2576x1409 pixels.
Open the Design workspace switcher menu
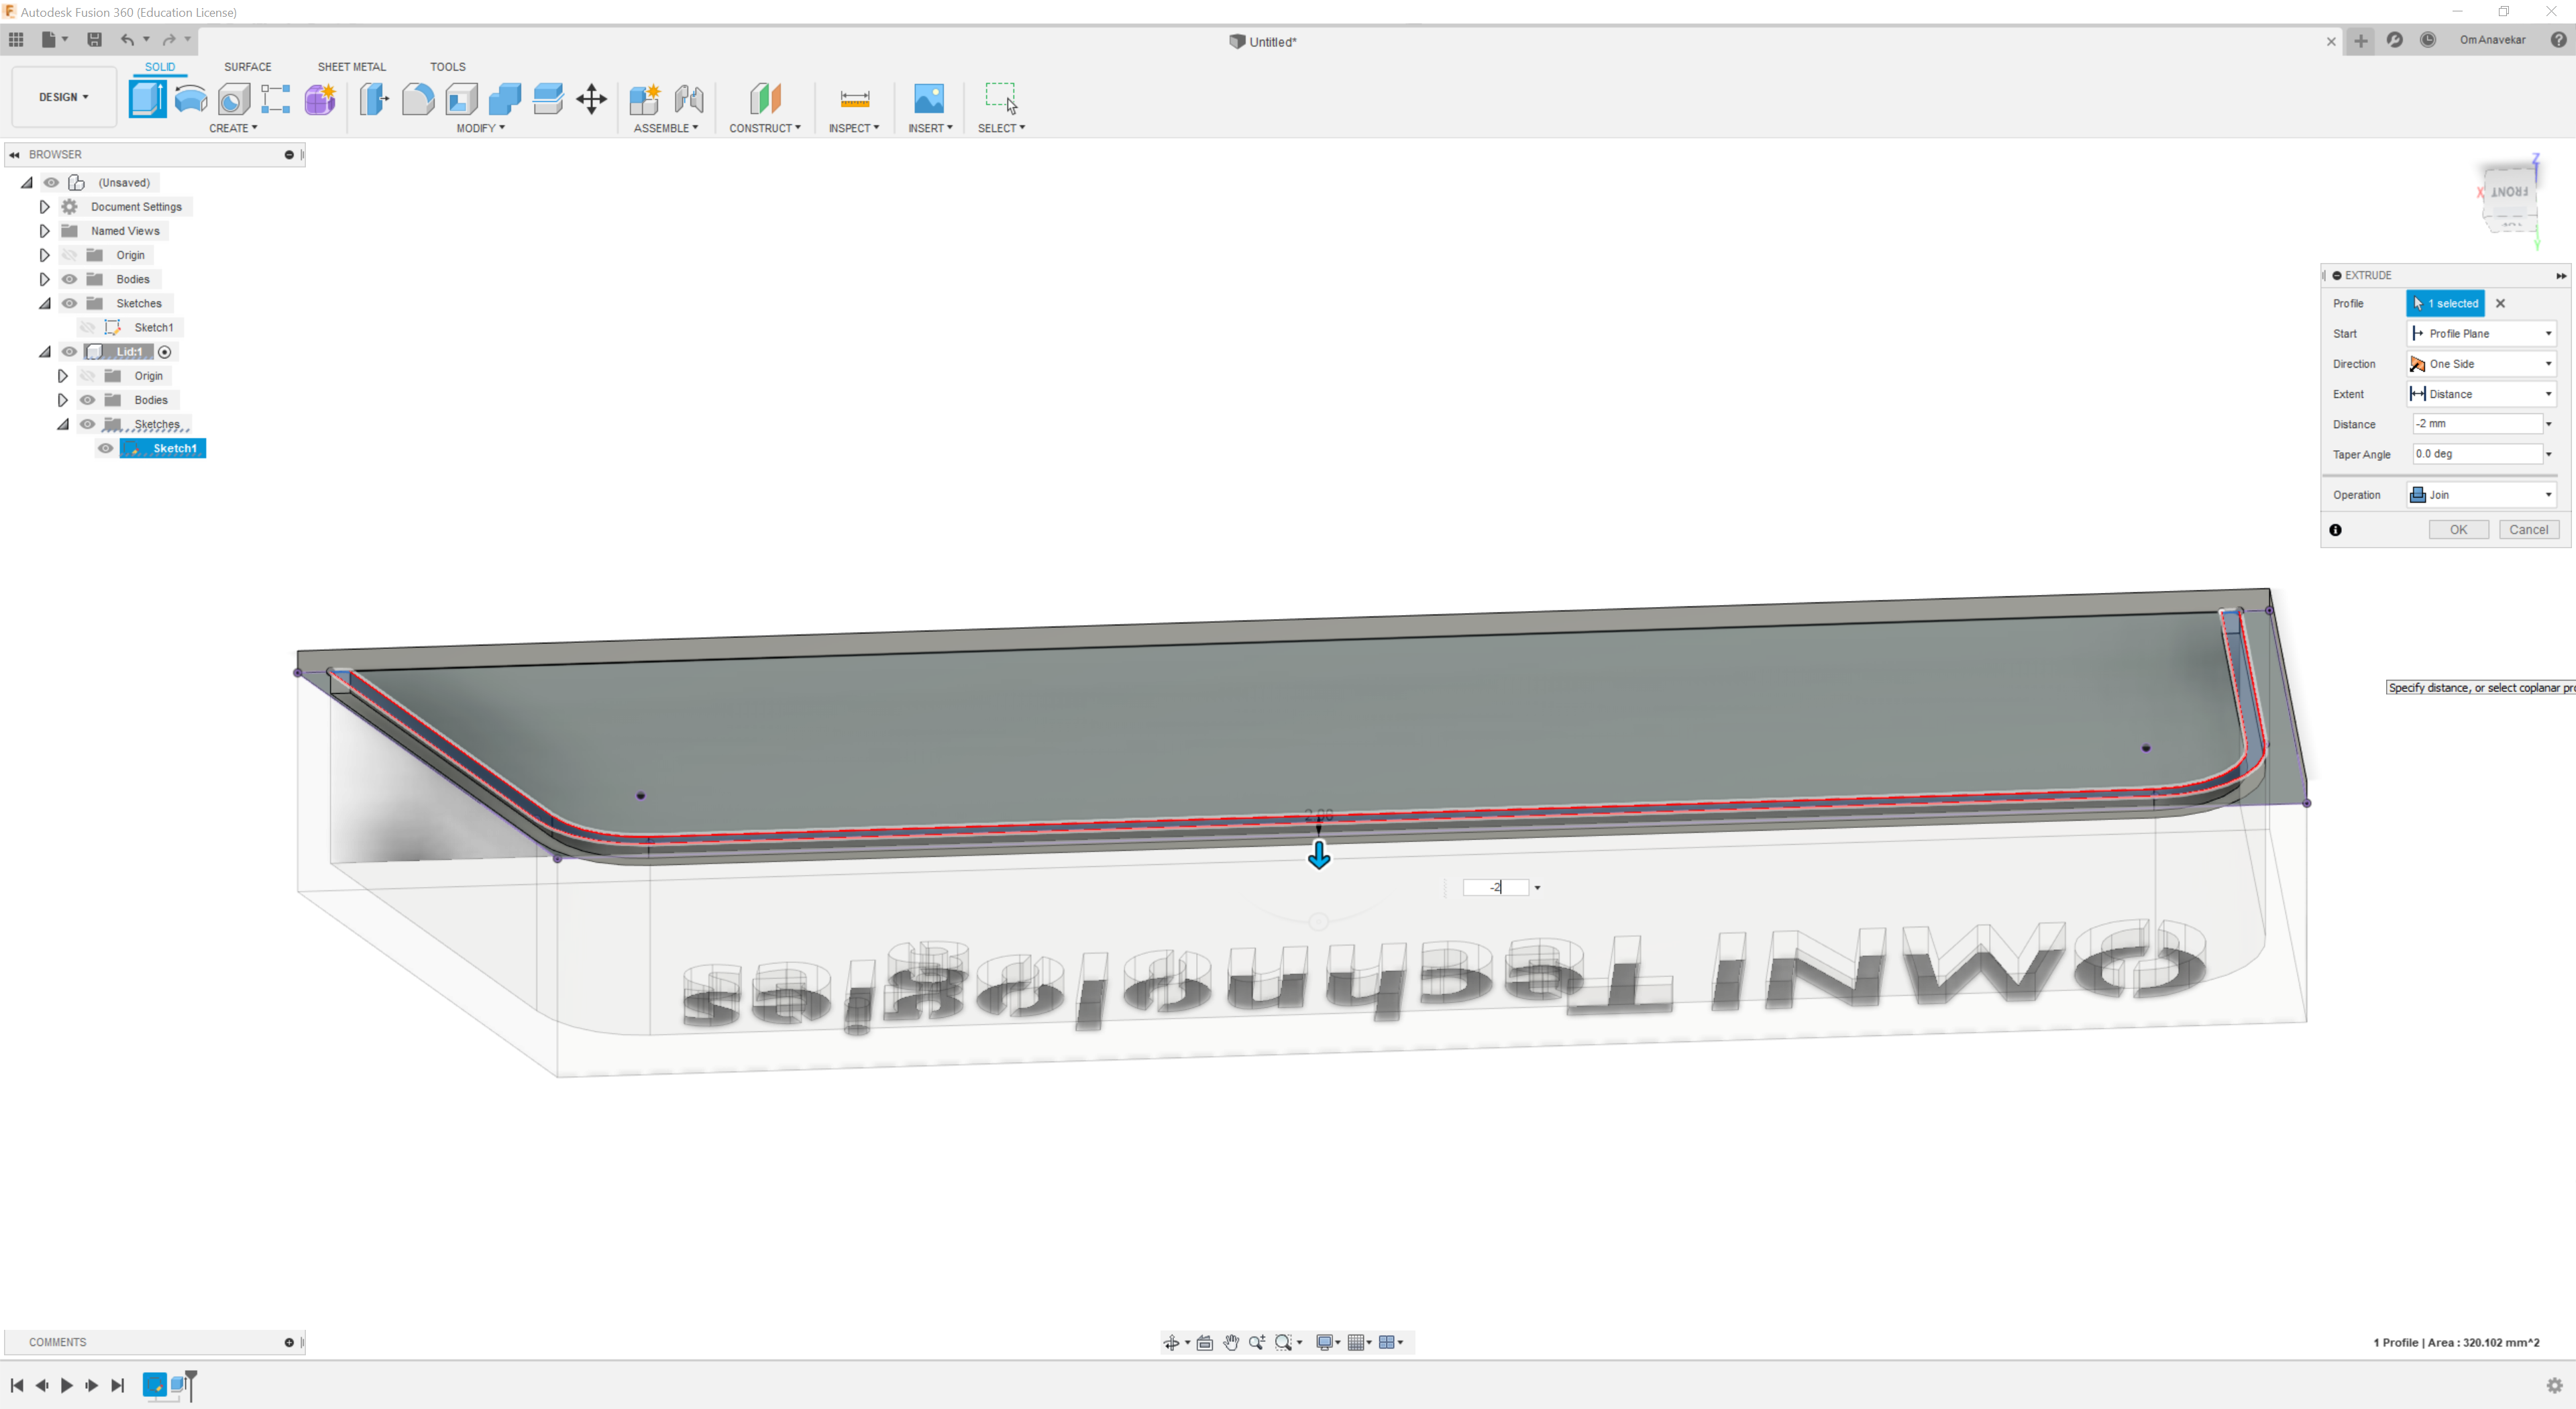[x=63, y=96]
